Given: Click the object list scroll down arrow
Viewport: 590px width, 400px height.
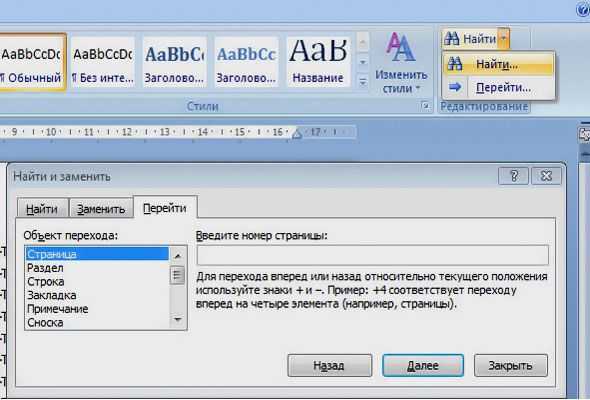Looking at the screenshot, I should coord(178,320).
